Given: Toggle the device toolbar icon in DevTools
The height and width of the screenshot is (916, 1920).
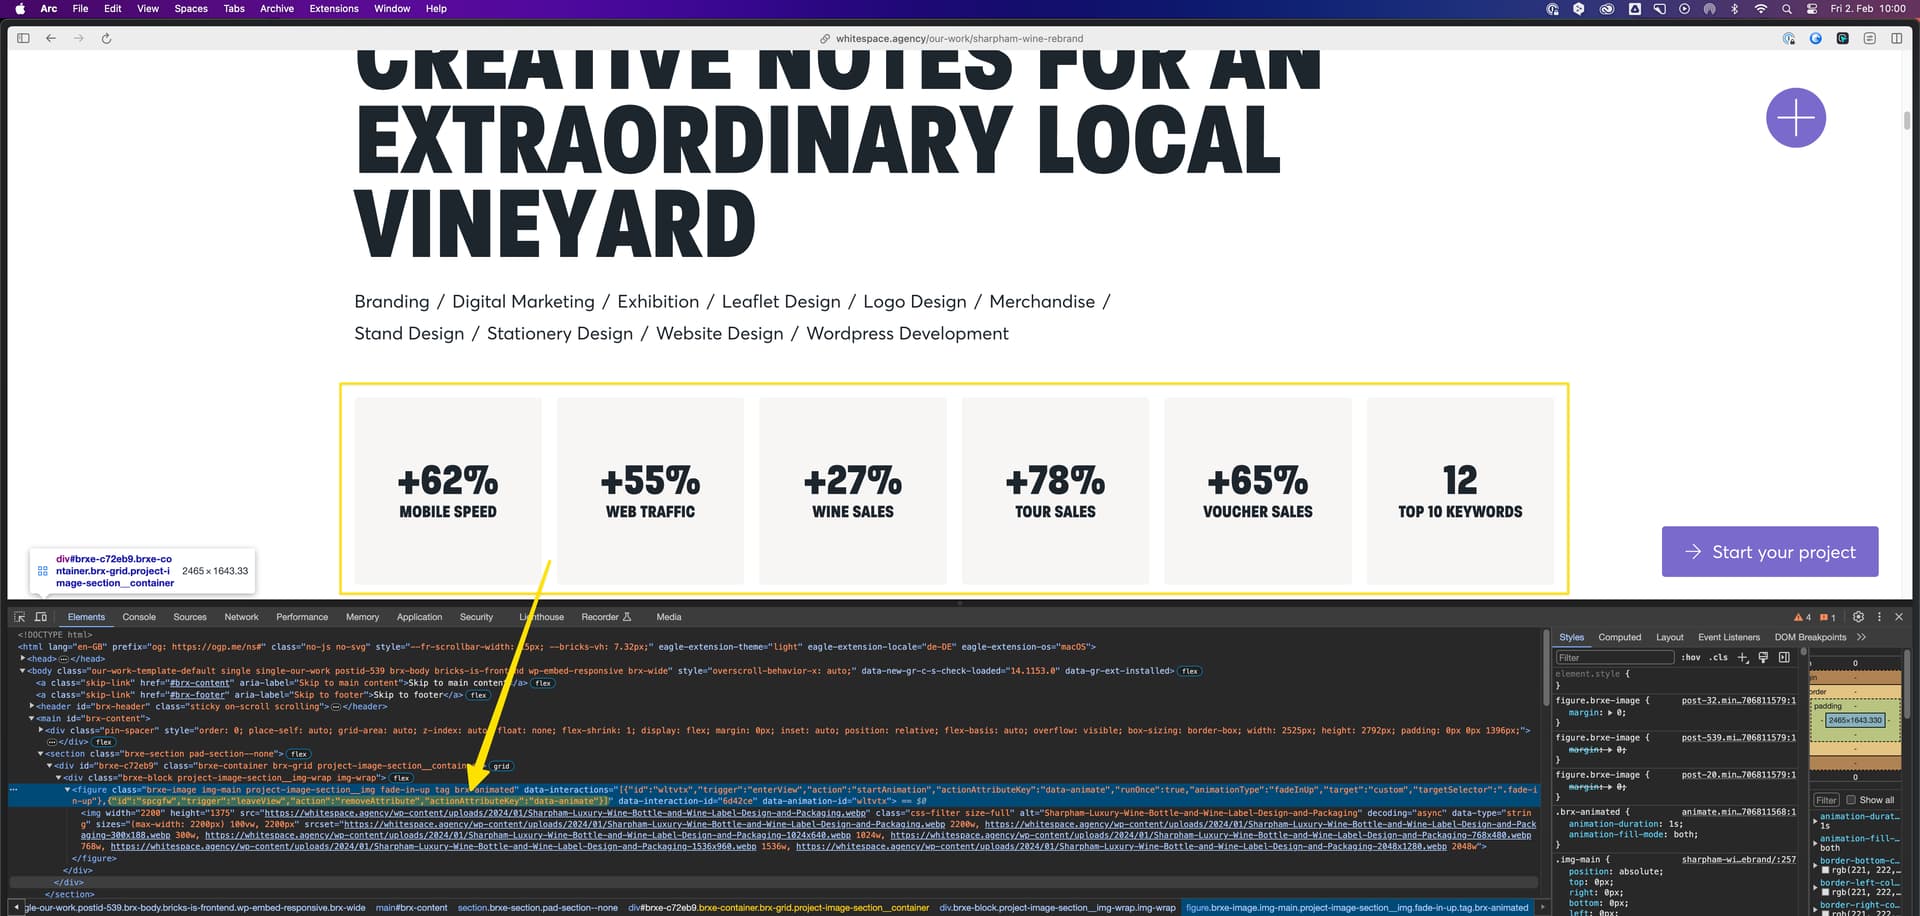Looking at the screenshot, I should [41, 617].
